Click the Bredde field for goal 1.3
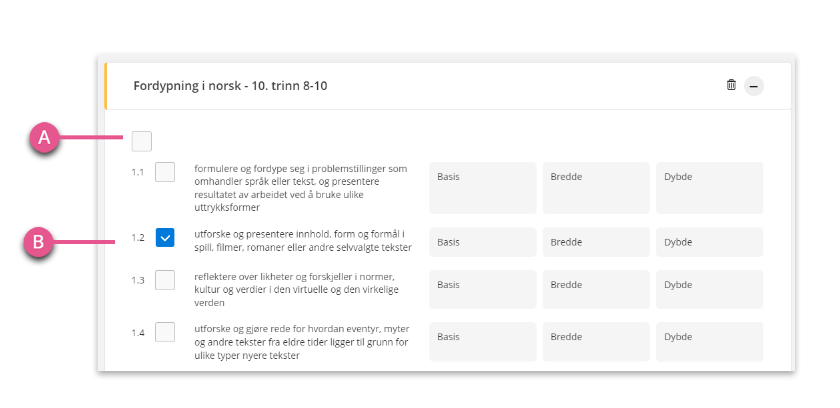The height and width of the screenshot is (408, 840). pos(596,290)
